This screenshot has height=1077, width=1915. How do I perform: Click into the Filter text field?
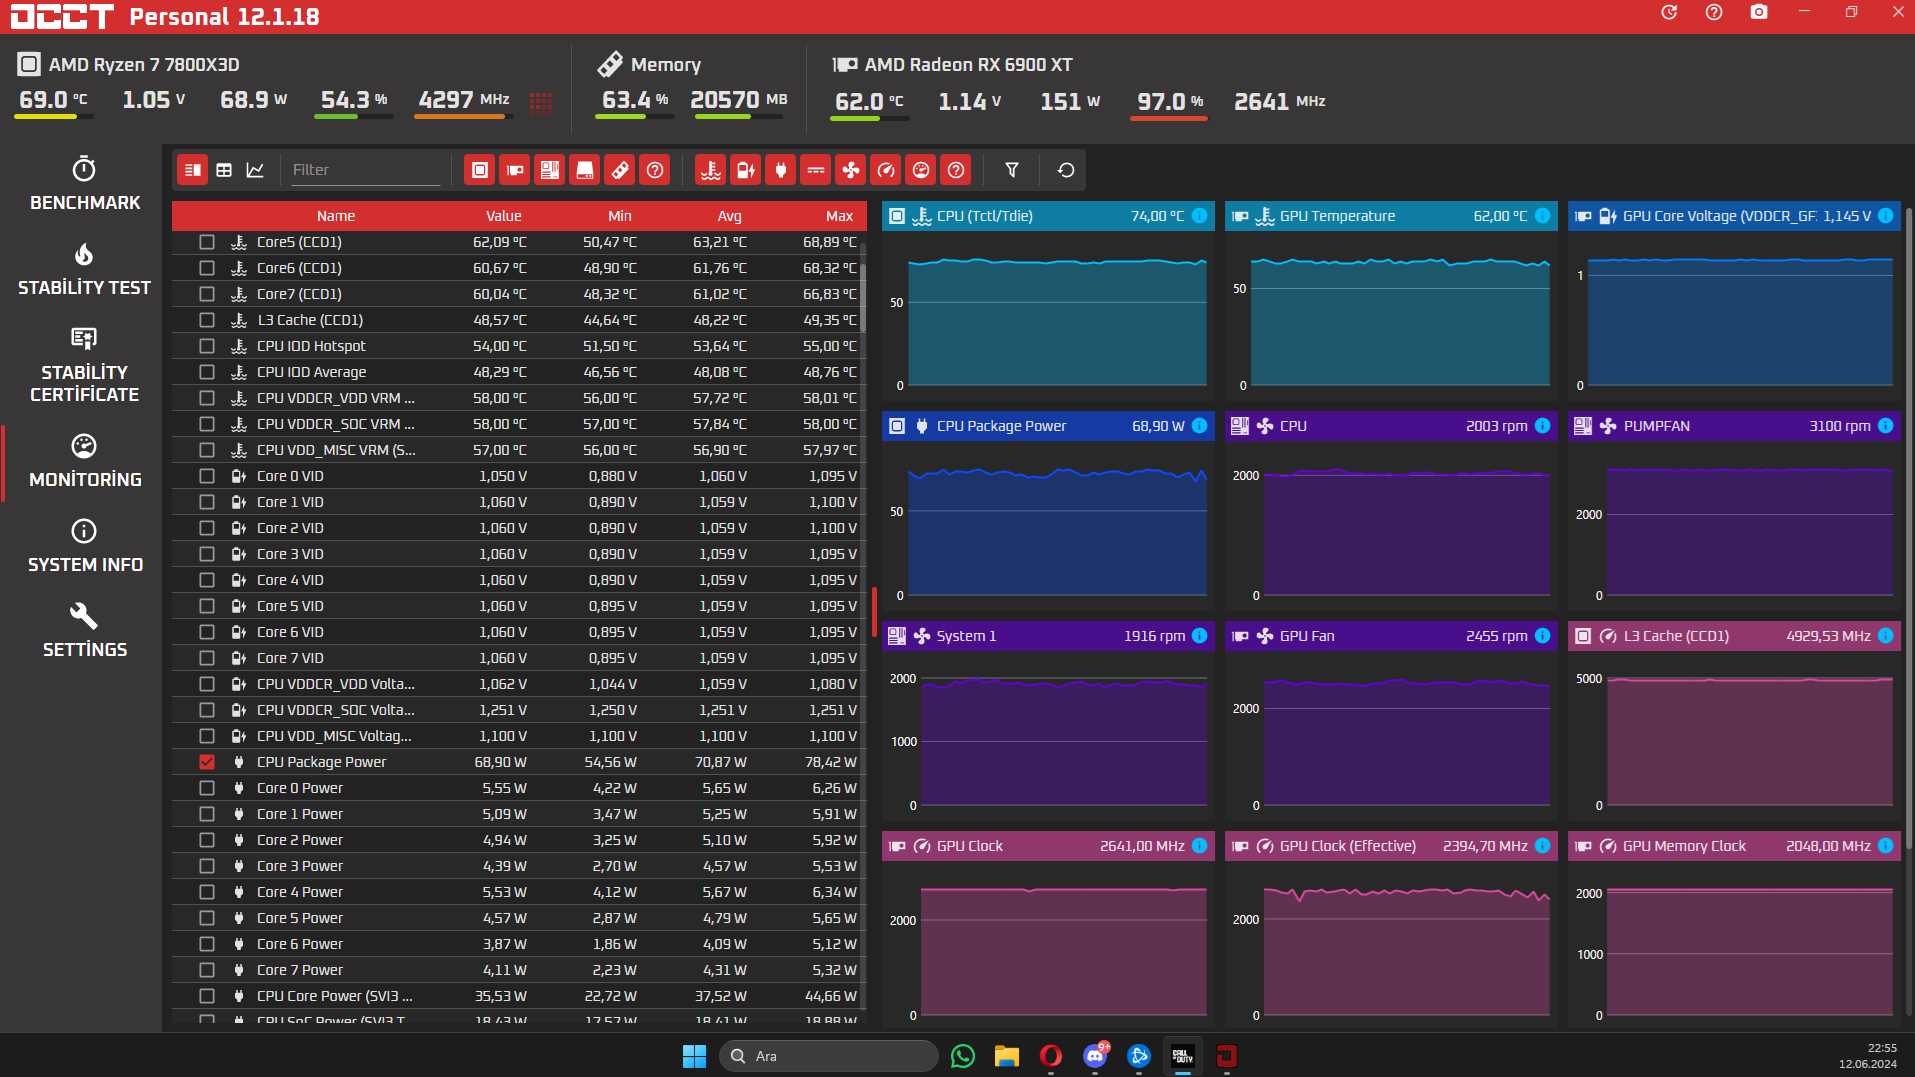364,170
